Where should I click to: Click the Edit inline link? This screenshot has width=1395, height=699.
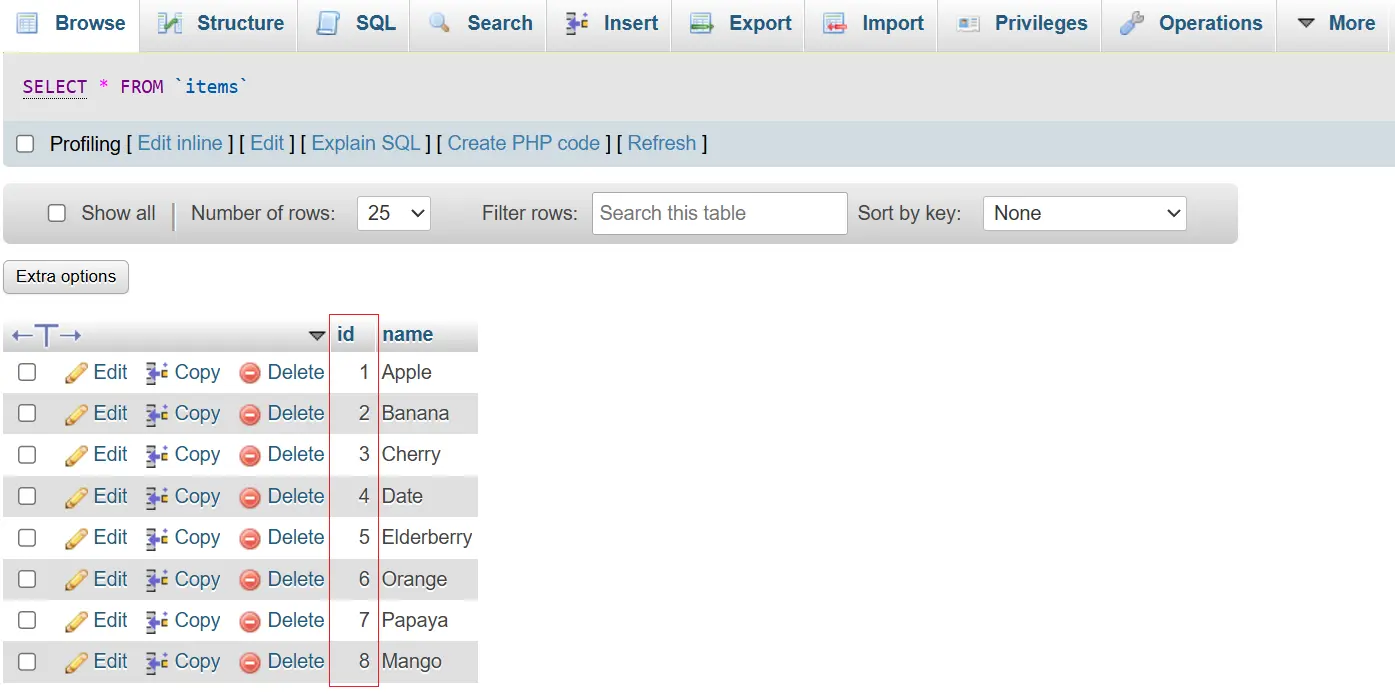coord(180,143)
